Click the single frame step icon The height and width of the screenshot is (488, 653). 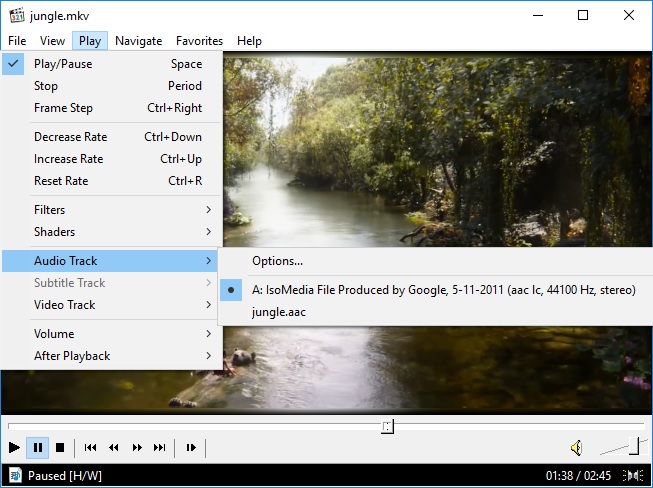(x=191, y=447)
